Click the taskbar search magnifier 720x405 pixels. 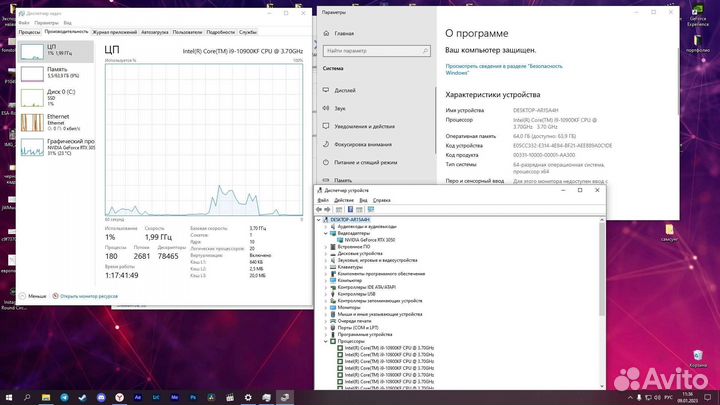coord(27,397)
